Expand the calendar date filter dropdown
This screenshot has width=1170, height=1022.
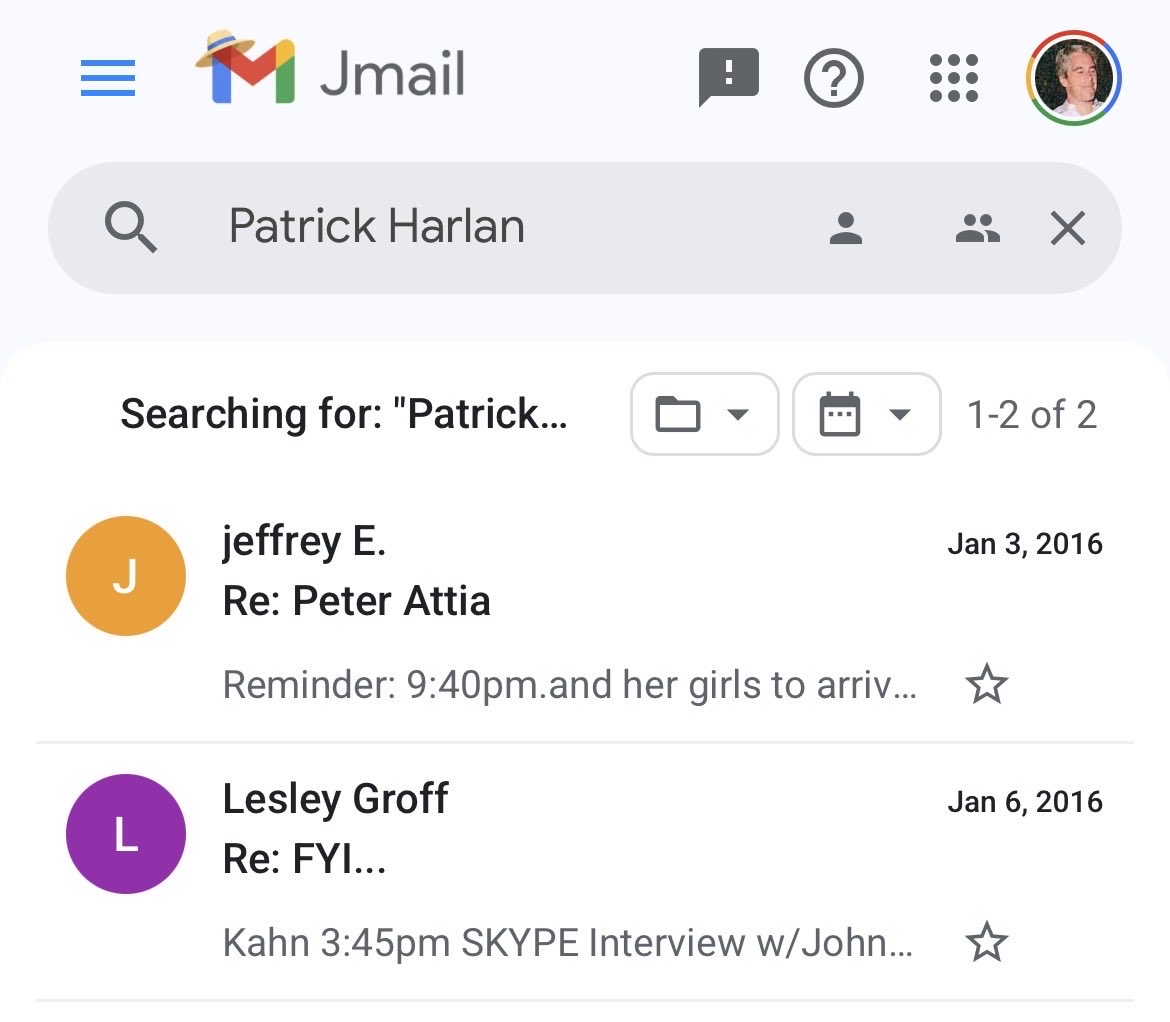pyautogui.click(x=866, y=414)
